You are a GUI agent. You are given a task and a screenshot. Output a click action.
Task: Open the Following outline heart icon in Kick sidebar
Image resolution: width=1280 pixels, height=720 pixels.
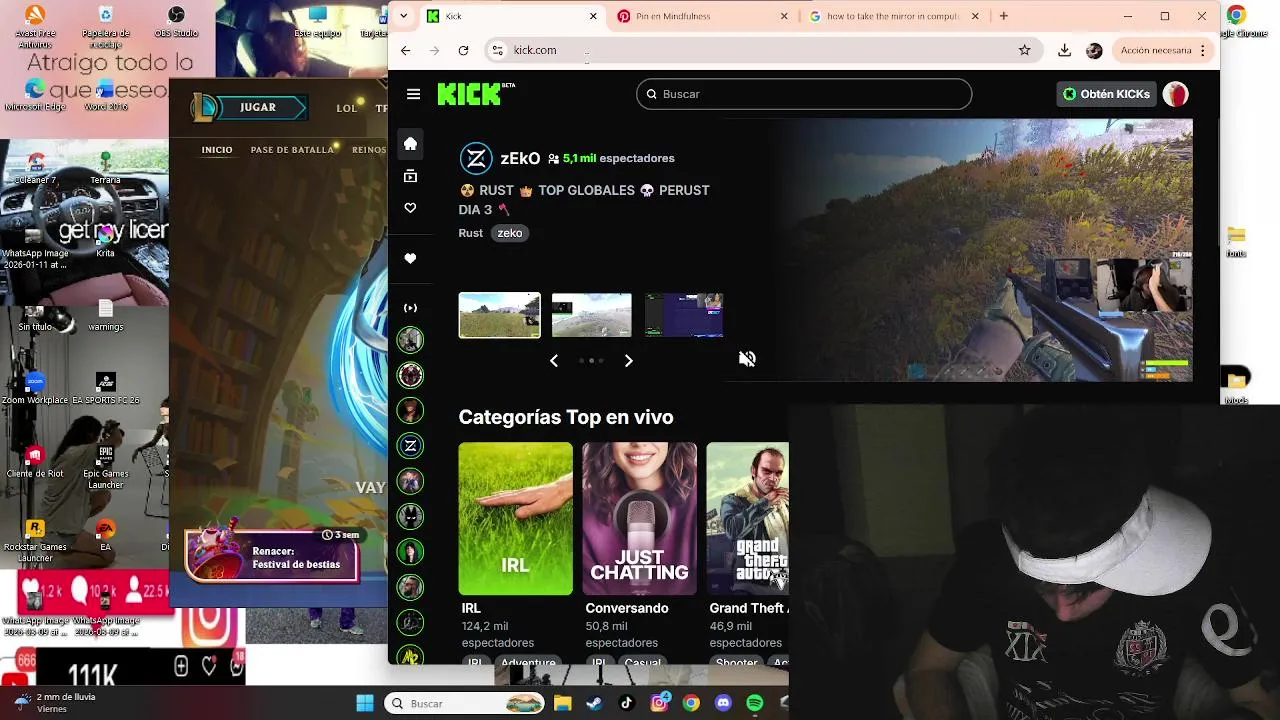tap(410, 208)
